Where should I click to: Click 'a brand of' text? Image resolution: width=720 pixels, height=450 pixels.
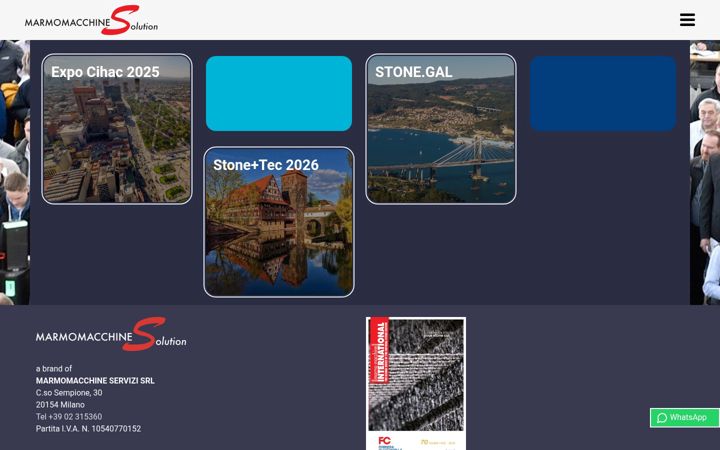click(x=54, y=368)
